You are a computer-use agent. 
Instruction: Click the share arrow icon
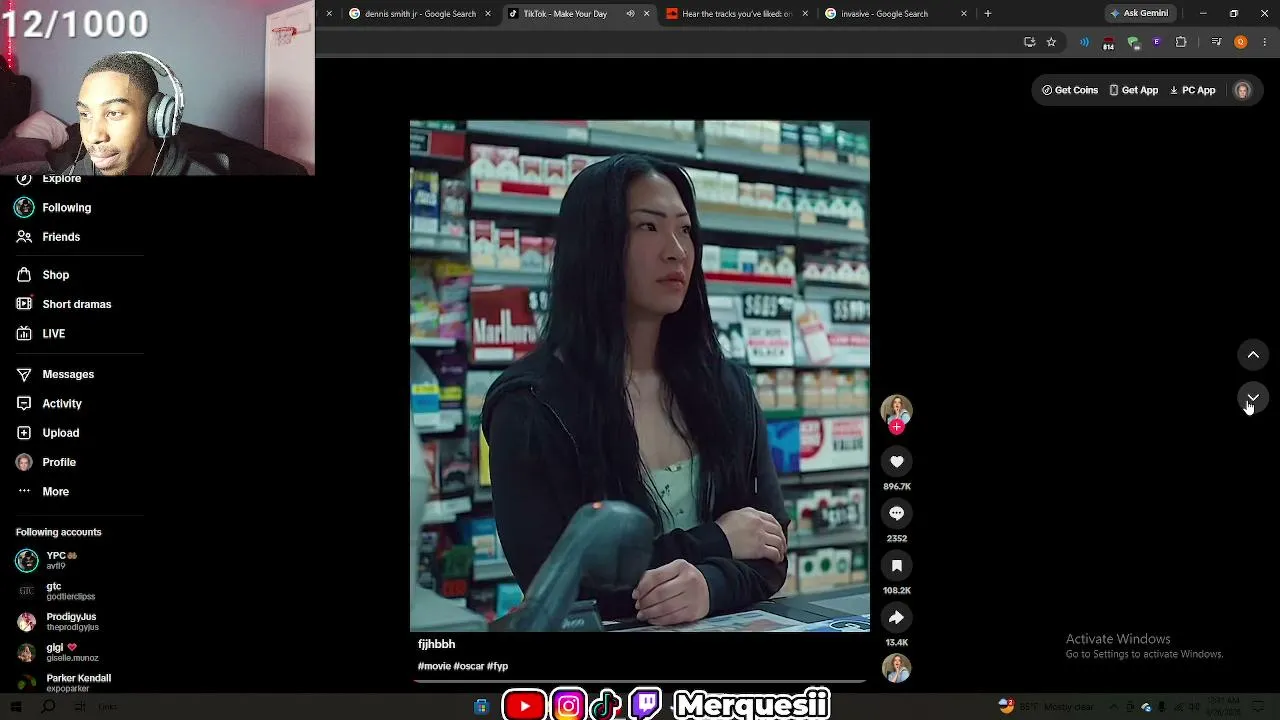896,617
